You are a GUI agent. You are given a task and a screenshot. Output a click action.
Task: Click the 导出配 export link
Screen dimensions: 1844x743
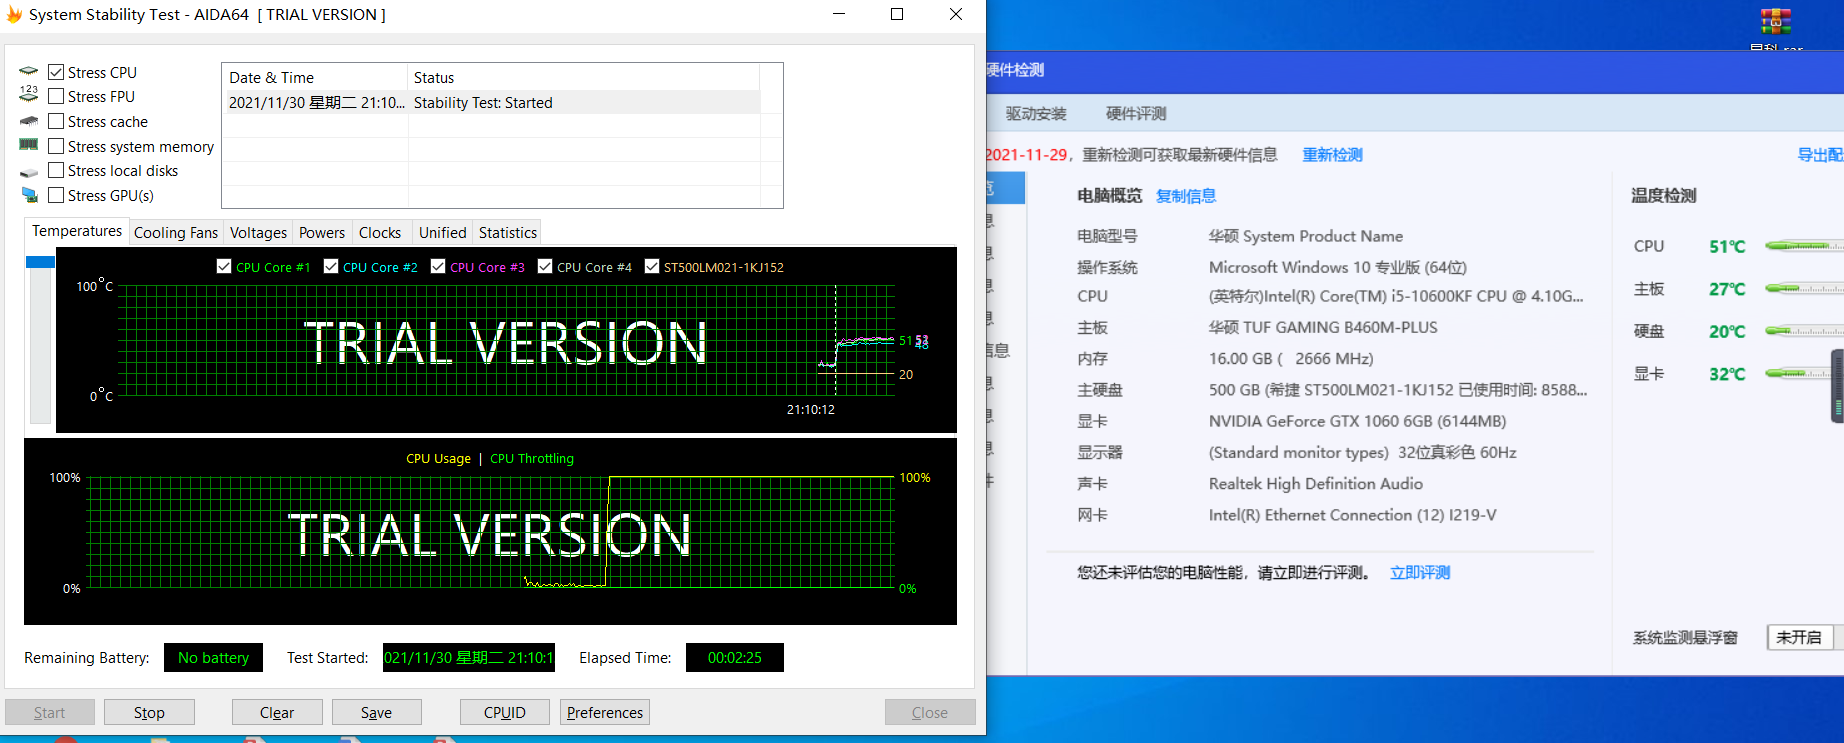point(1820,155)
